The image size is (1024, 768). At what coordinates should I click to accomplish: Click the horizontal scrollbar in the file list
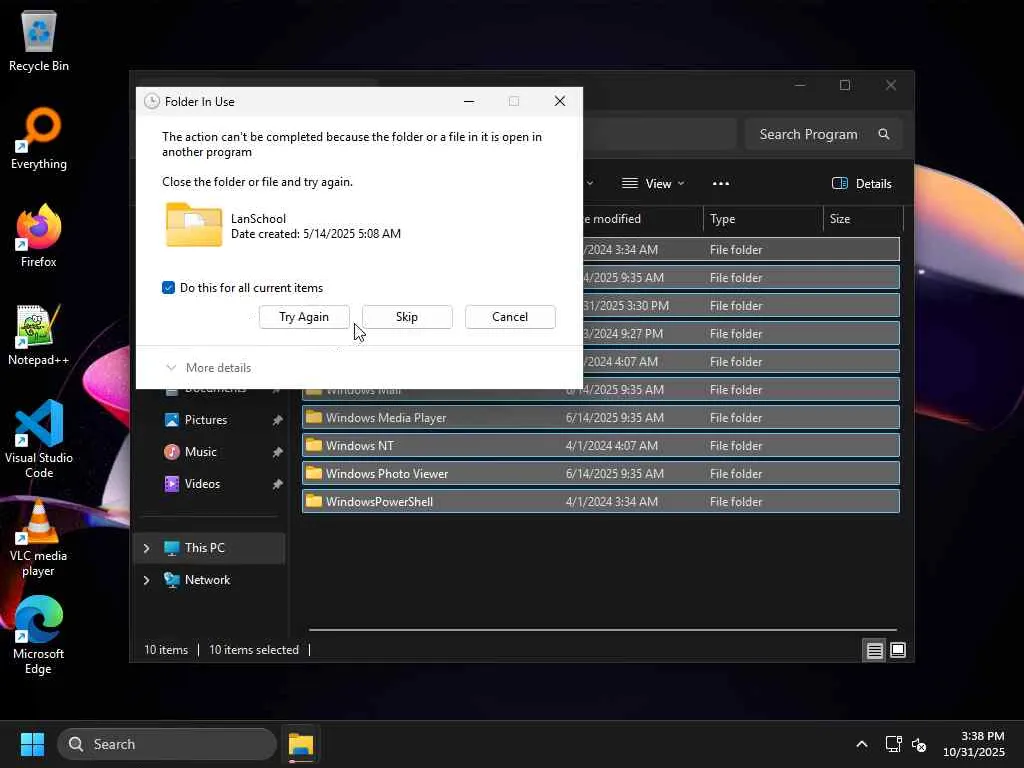click(602, 630)
